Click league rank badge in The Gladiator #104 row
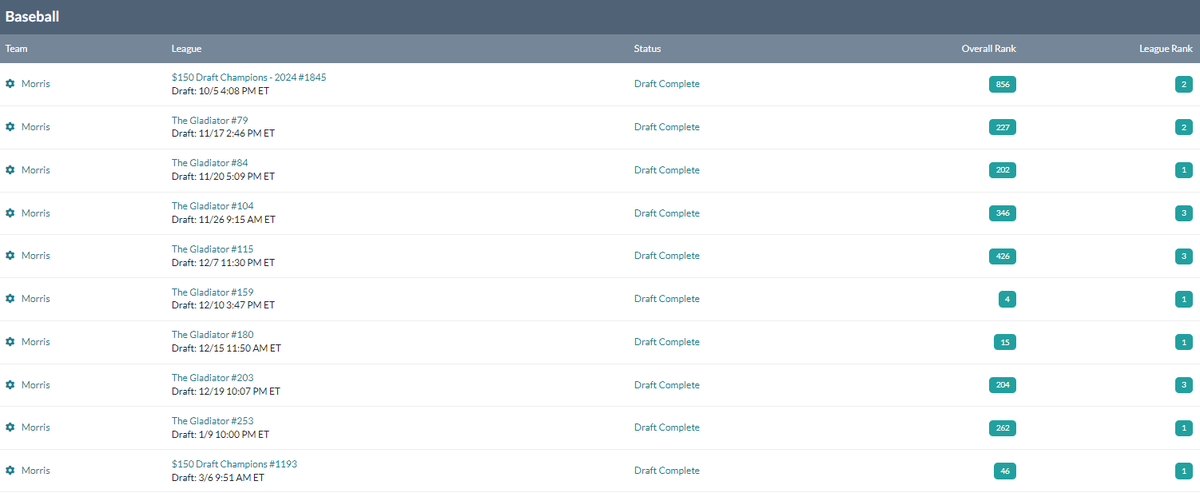Image resolution: width=1200 pixels, height=493 pixels. 1184,214
